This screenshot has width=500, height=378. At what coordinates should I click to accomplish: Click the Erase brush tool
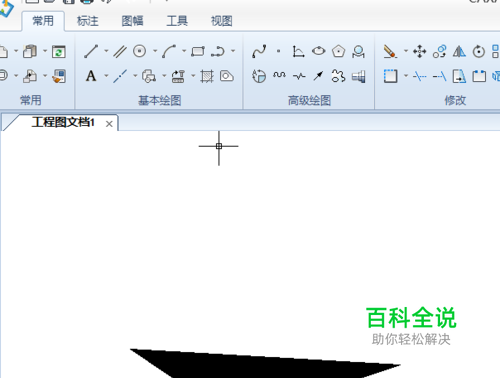coord(390,51)
